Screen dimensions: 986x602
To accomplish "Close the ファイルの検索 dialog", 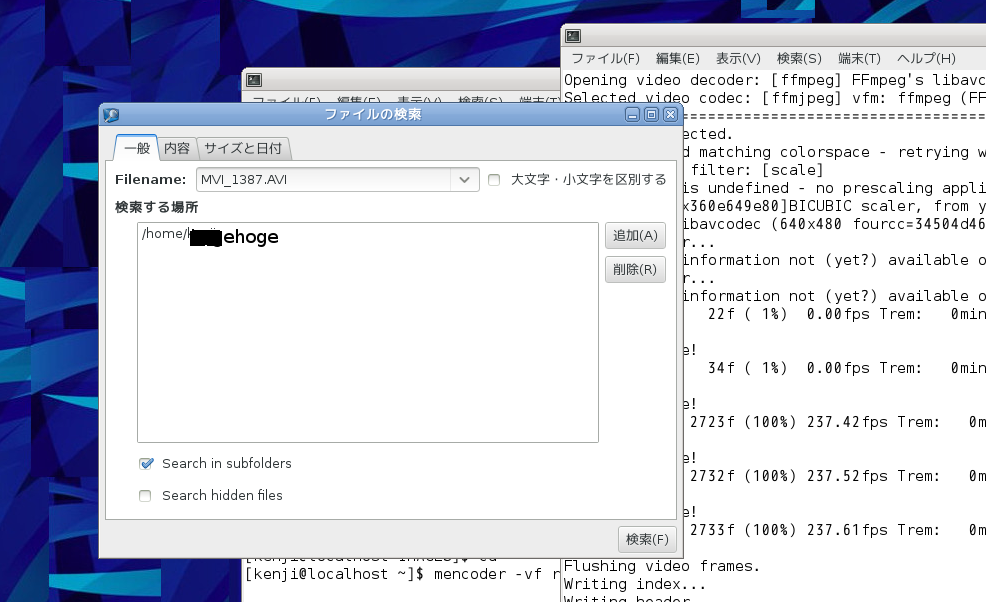I will pos(670,115).
